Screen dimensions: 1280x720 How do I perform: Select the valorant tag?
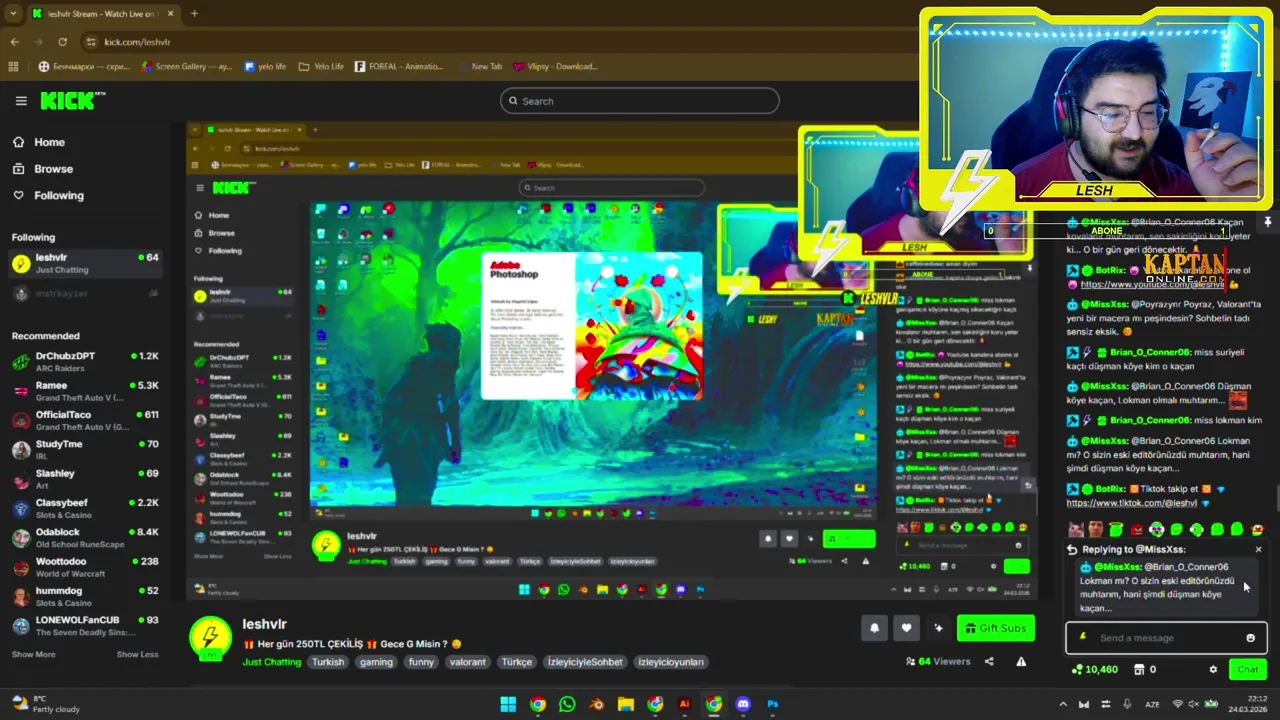[x=467, y=662]
